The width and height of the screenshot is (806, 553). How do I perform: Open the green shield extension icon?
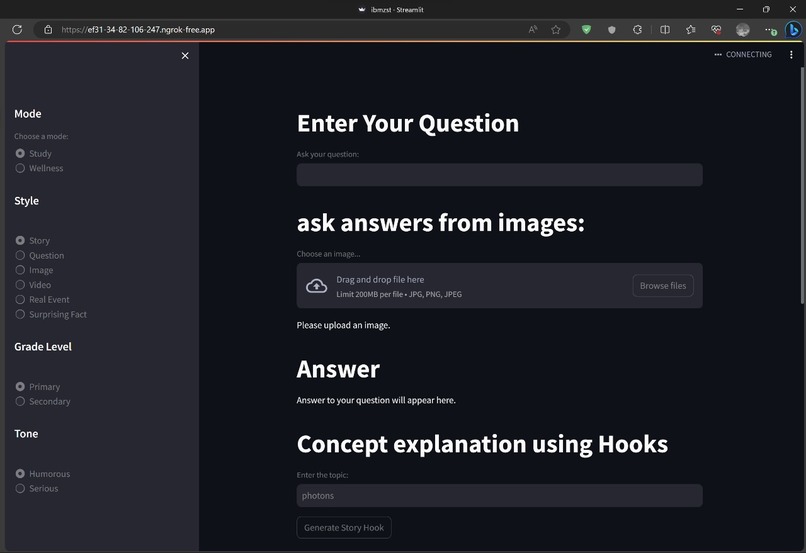click(x=586, y=29)
